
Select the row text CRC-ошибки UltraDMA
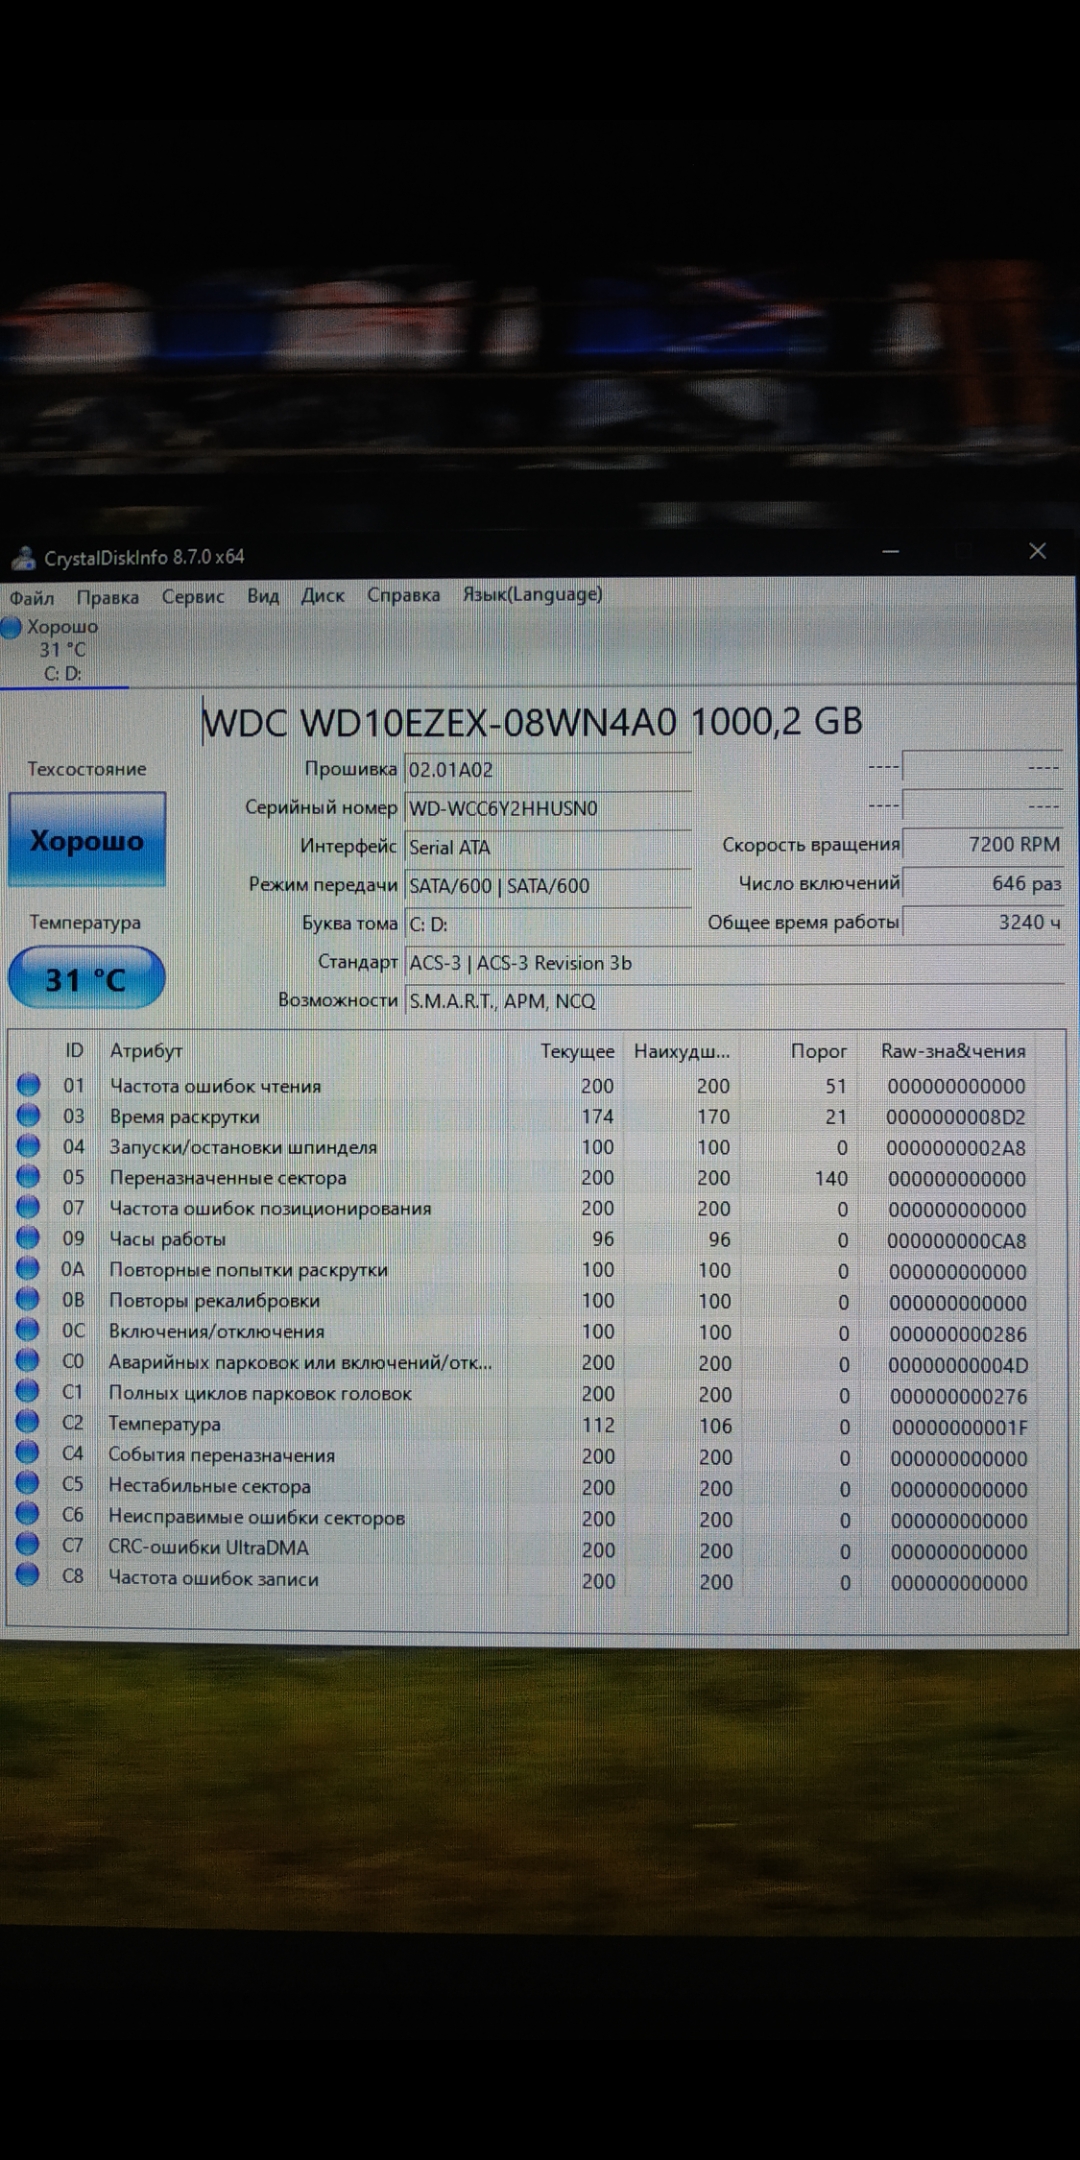pos(208,1548)
